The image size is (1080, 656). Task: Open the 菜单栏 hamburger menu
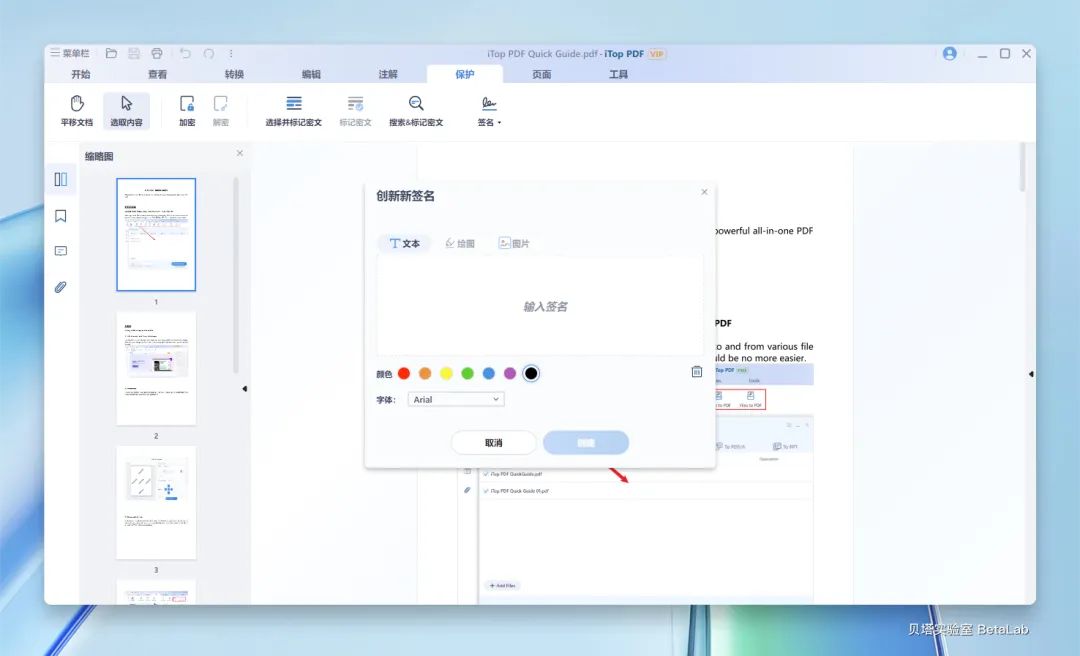[x=70, y=53]
